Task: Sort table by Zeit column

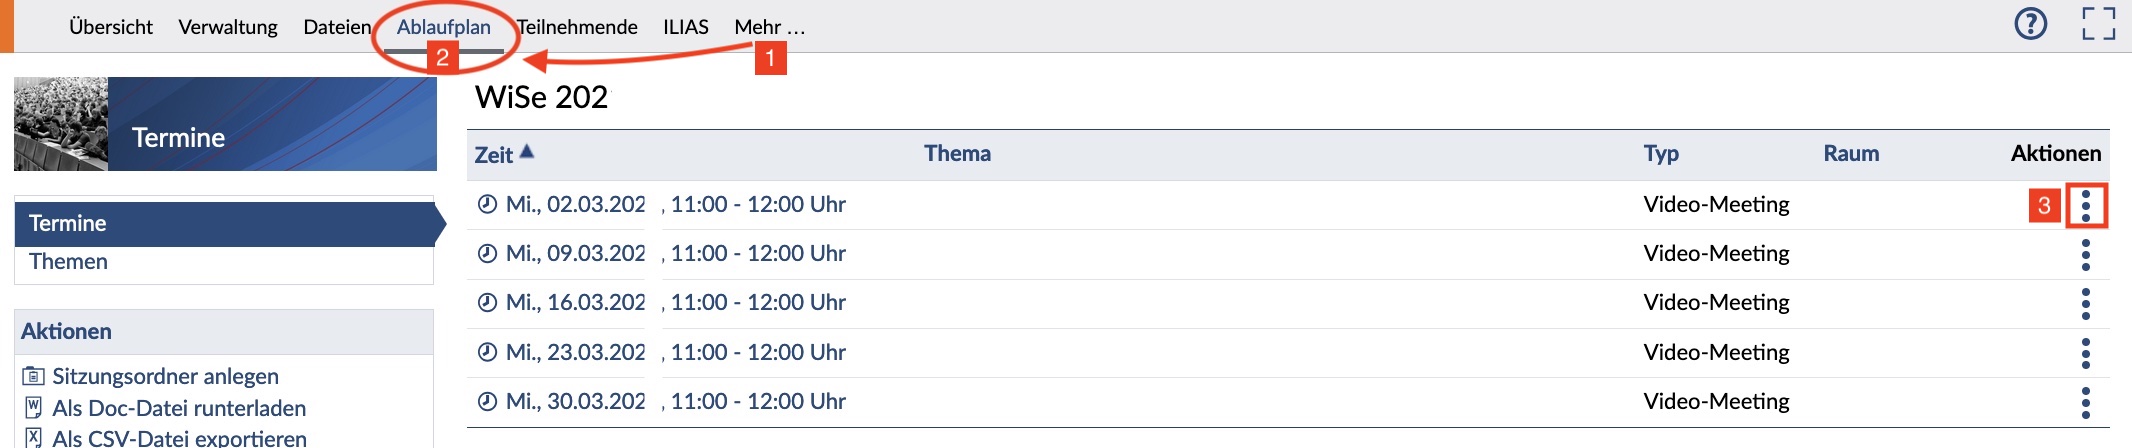Action: (x=494, y=155)
